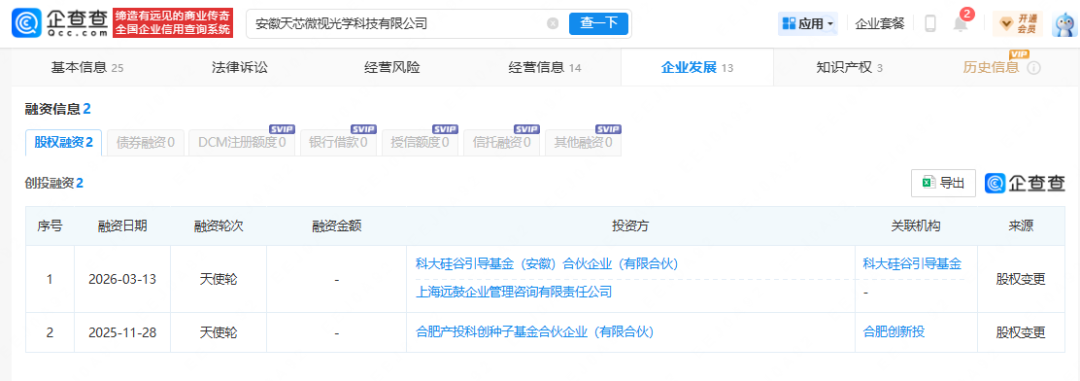Switch to the 法律诉讼 tab

[239, 68]
